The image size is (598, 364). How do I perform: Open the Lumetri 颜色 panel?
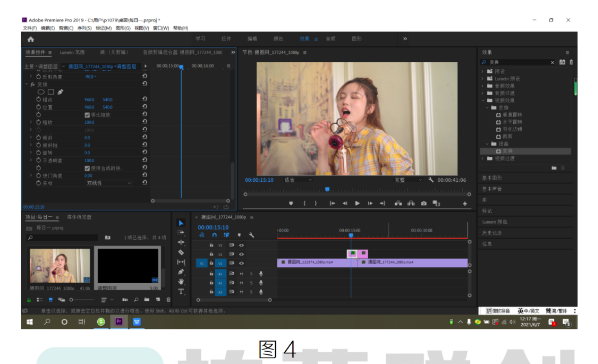coord(495,222)
